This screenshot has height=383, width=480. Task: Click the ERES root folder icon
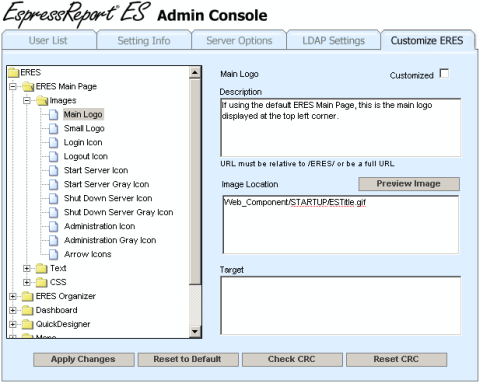(14, 72)
